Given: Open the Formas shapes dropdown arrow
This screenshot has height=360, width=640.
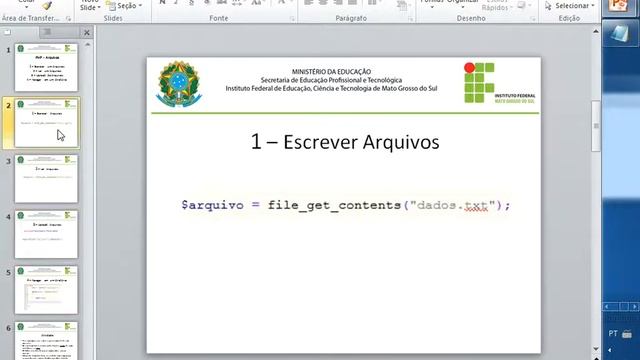Looking at the screenshot, I should pos(432,7).
